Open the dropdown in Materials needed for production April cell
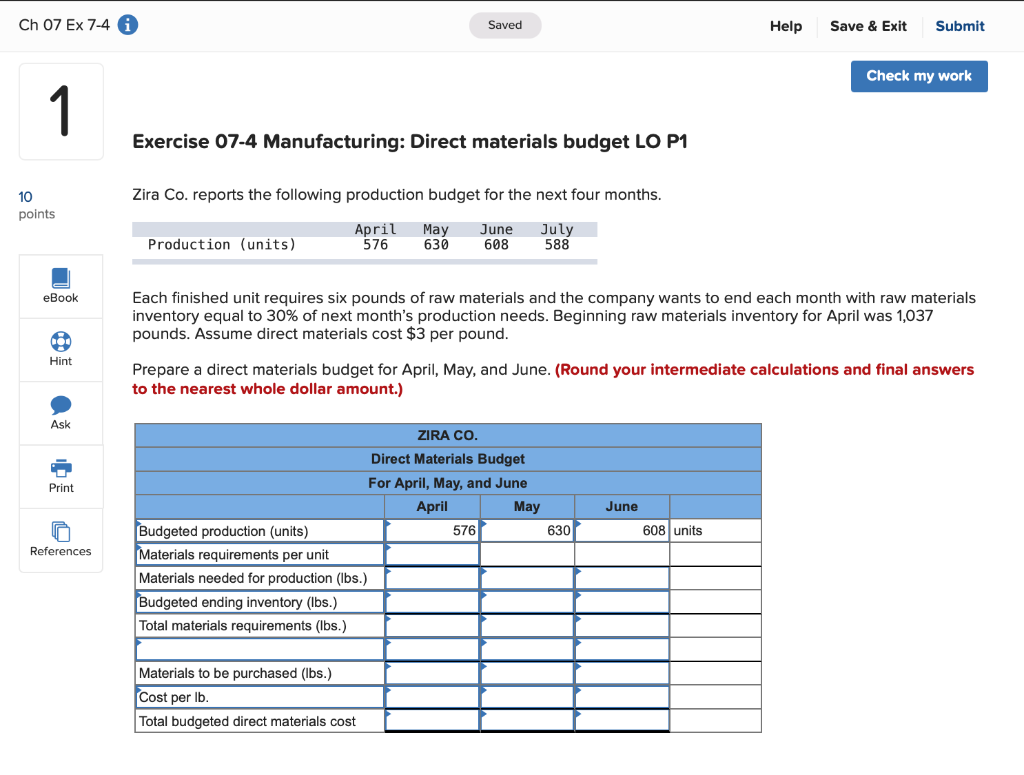 coord(388,578)
